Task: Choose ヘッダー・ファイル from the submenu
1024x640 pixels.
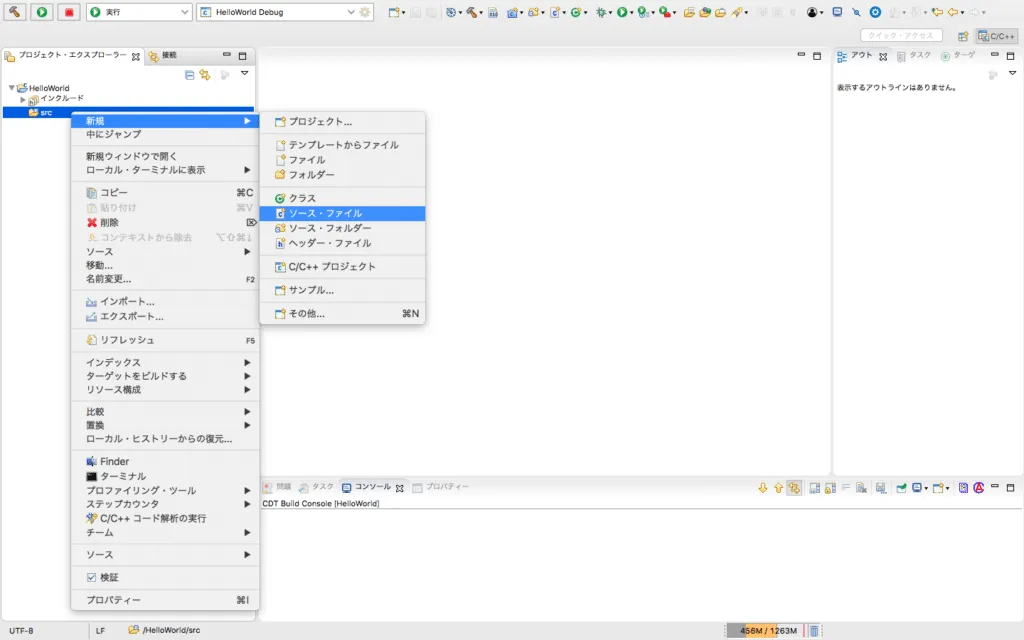Action: (342, 243)
